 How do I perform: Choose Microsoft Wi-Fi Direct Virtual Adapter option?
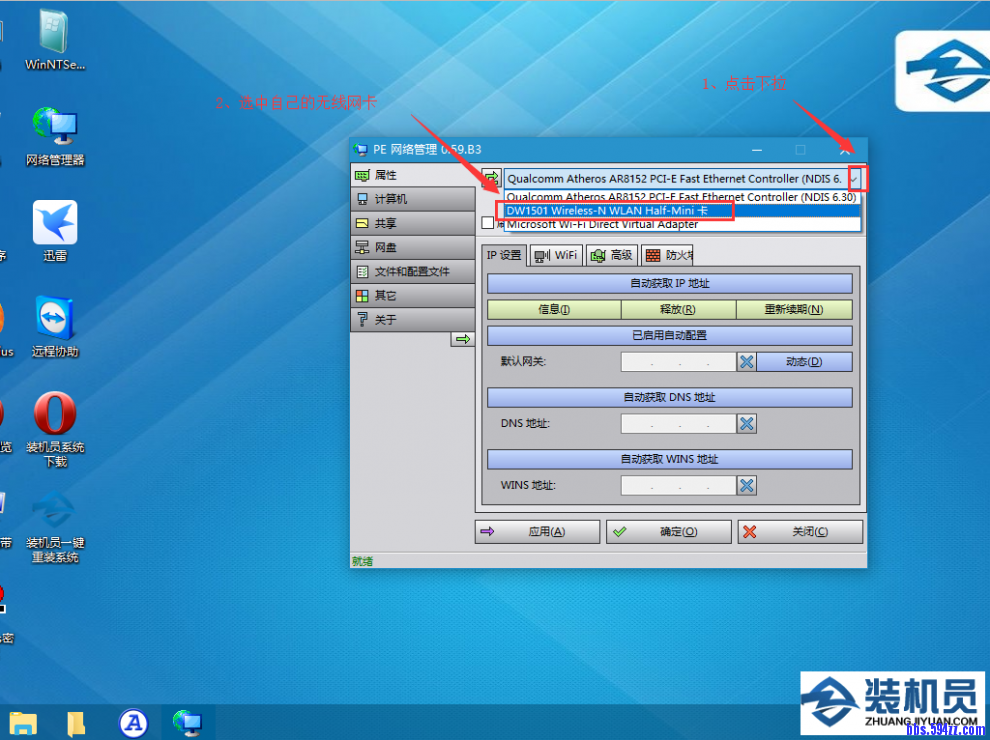[x=602, y=225]
